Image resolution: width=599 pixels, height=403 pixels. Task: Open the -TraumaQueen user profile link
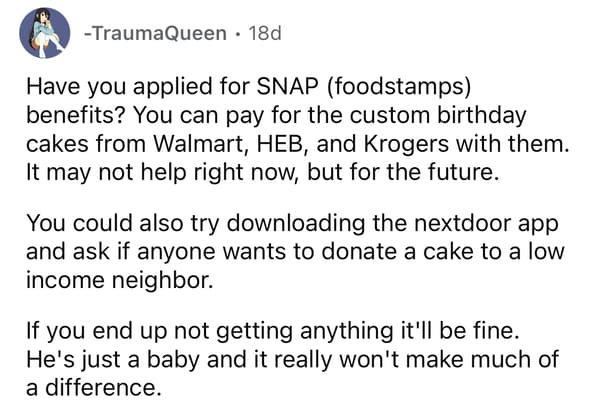155,33
